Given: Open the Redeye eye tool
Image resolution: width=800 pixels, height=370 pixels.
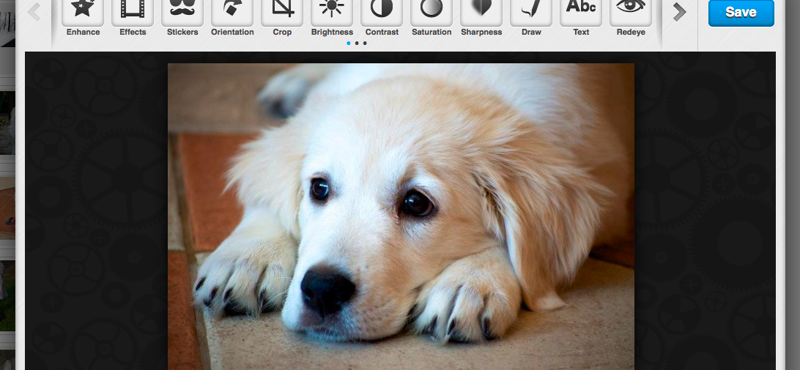Looking at the screenshot, I should click(631, 12).
